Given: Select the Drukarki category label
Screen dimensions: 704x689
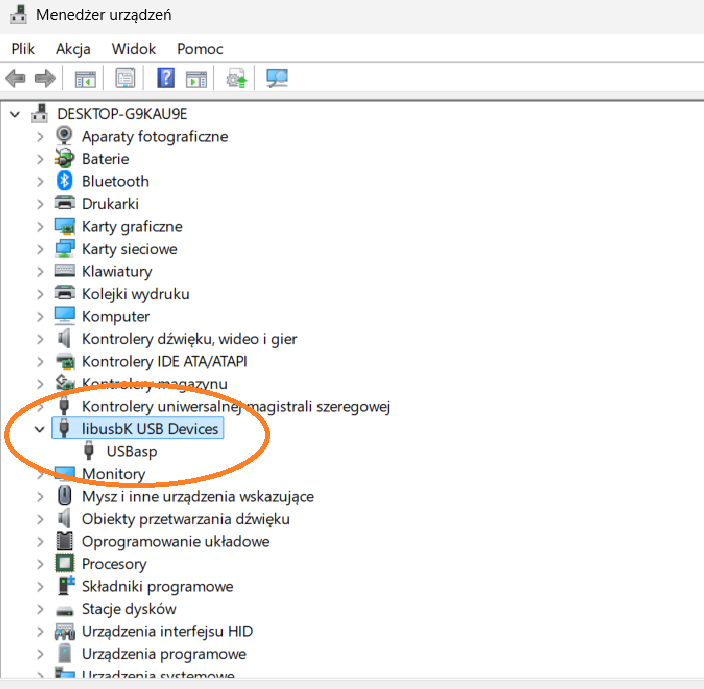Looking at the screenshot, I should [110, 204].
